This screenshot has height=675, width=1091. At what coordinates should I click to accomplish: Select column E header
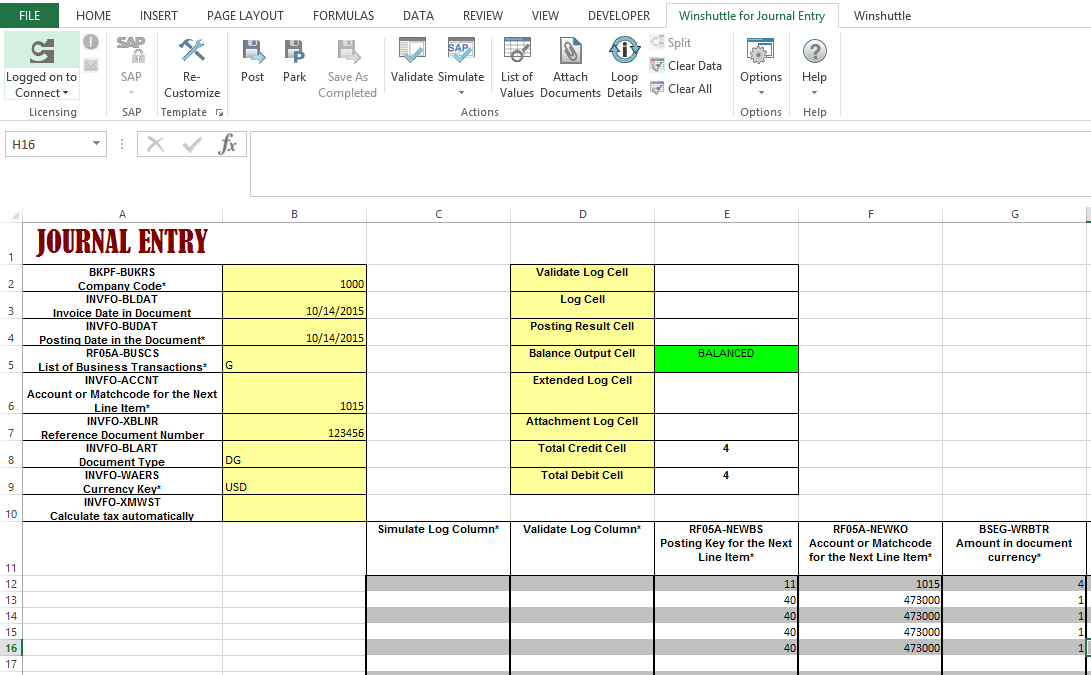pos(726,214)
